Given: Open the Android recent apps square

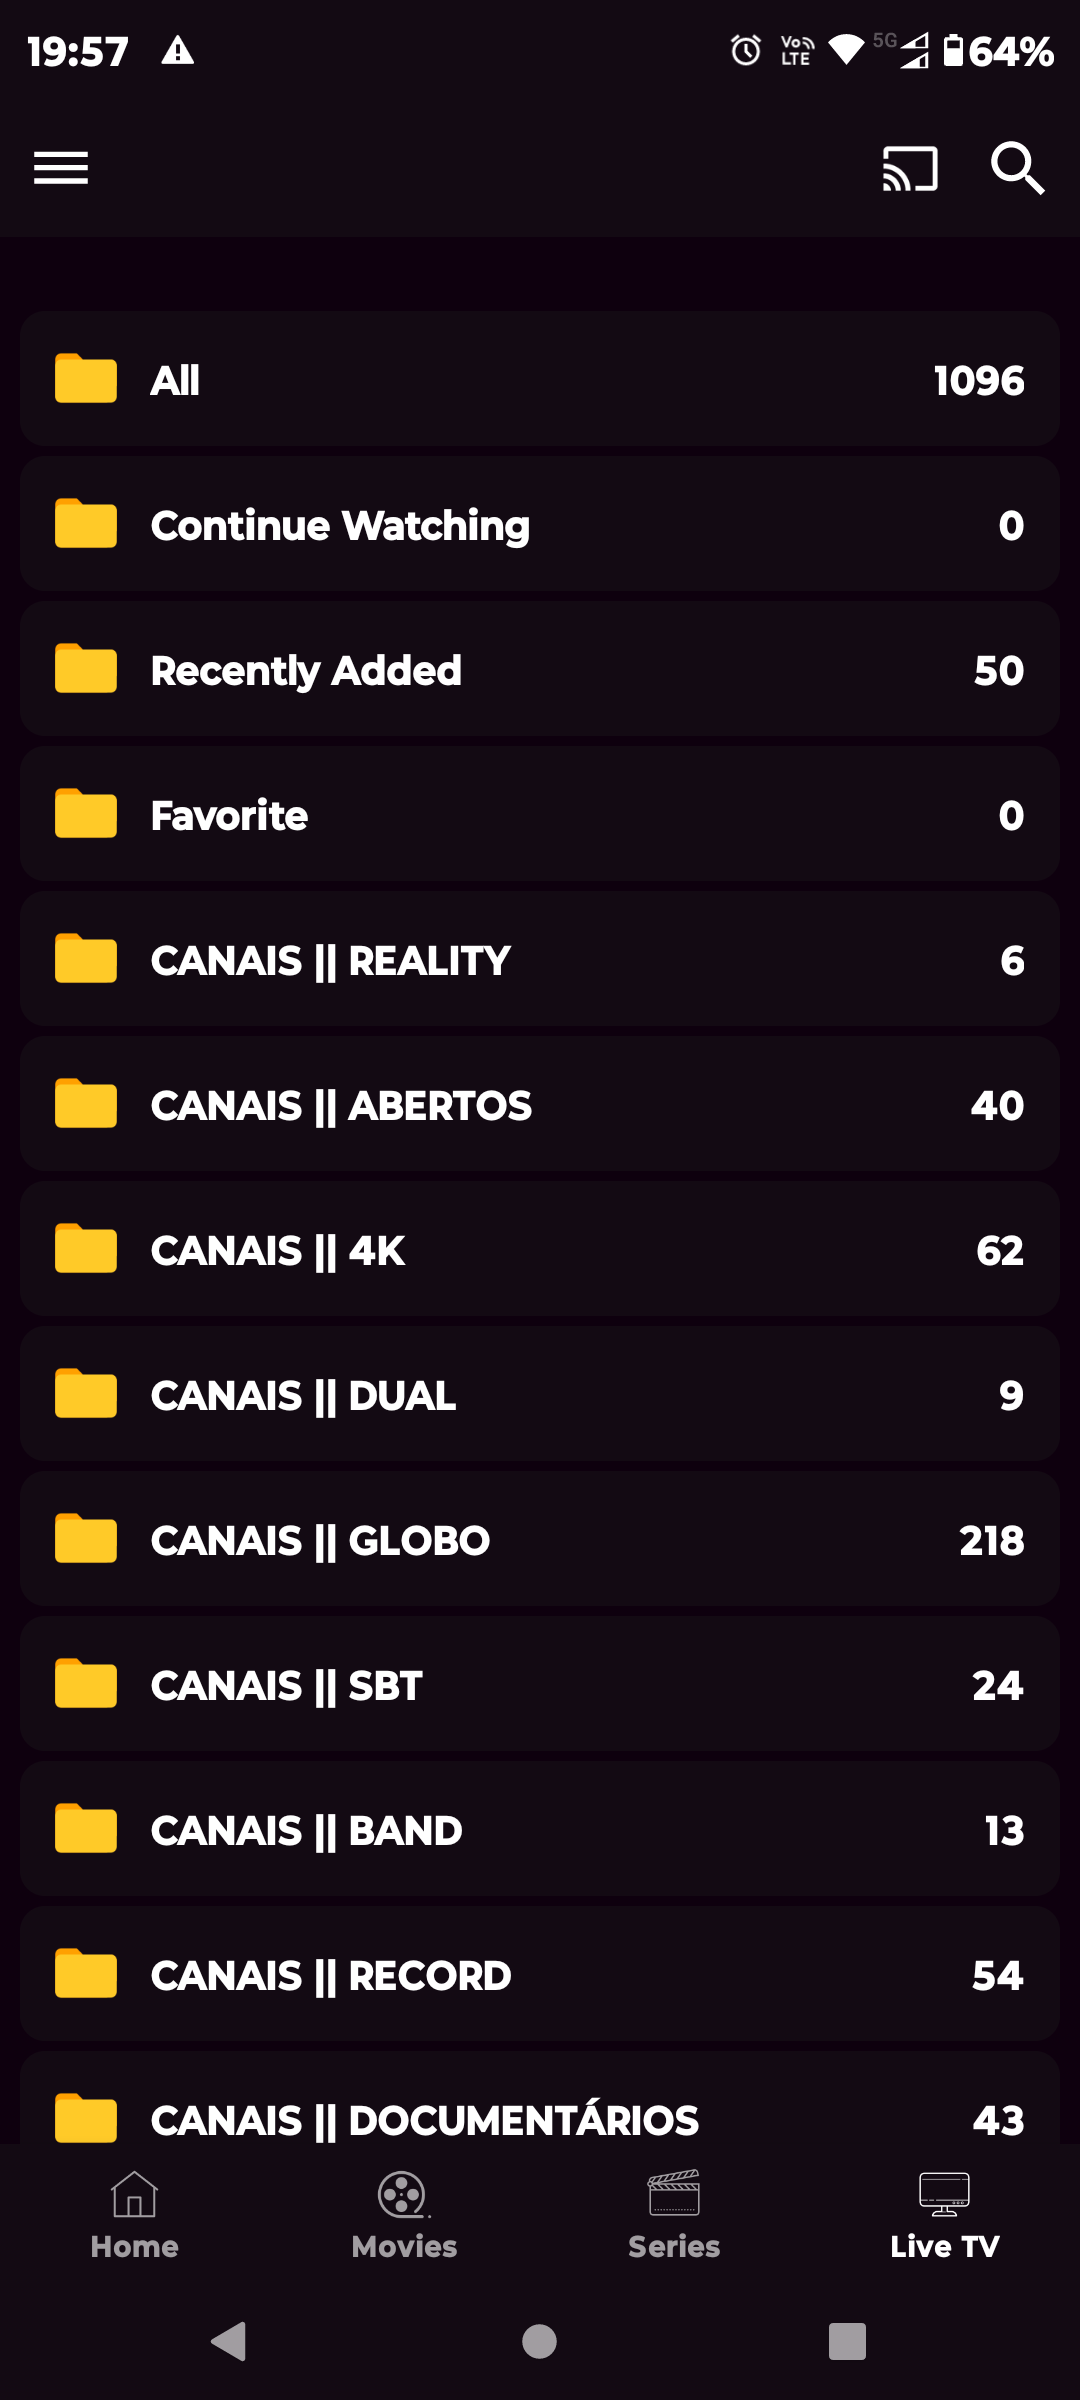Looking at the screenshot, I should coord(847,2341).
